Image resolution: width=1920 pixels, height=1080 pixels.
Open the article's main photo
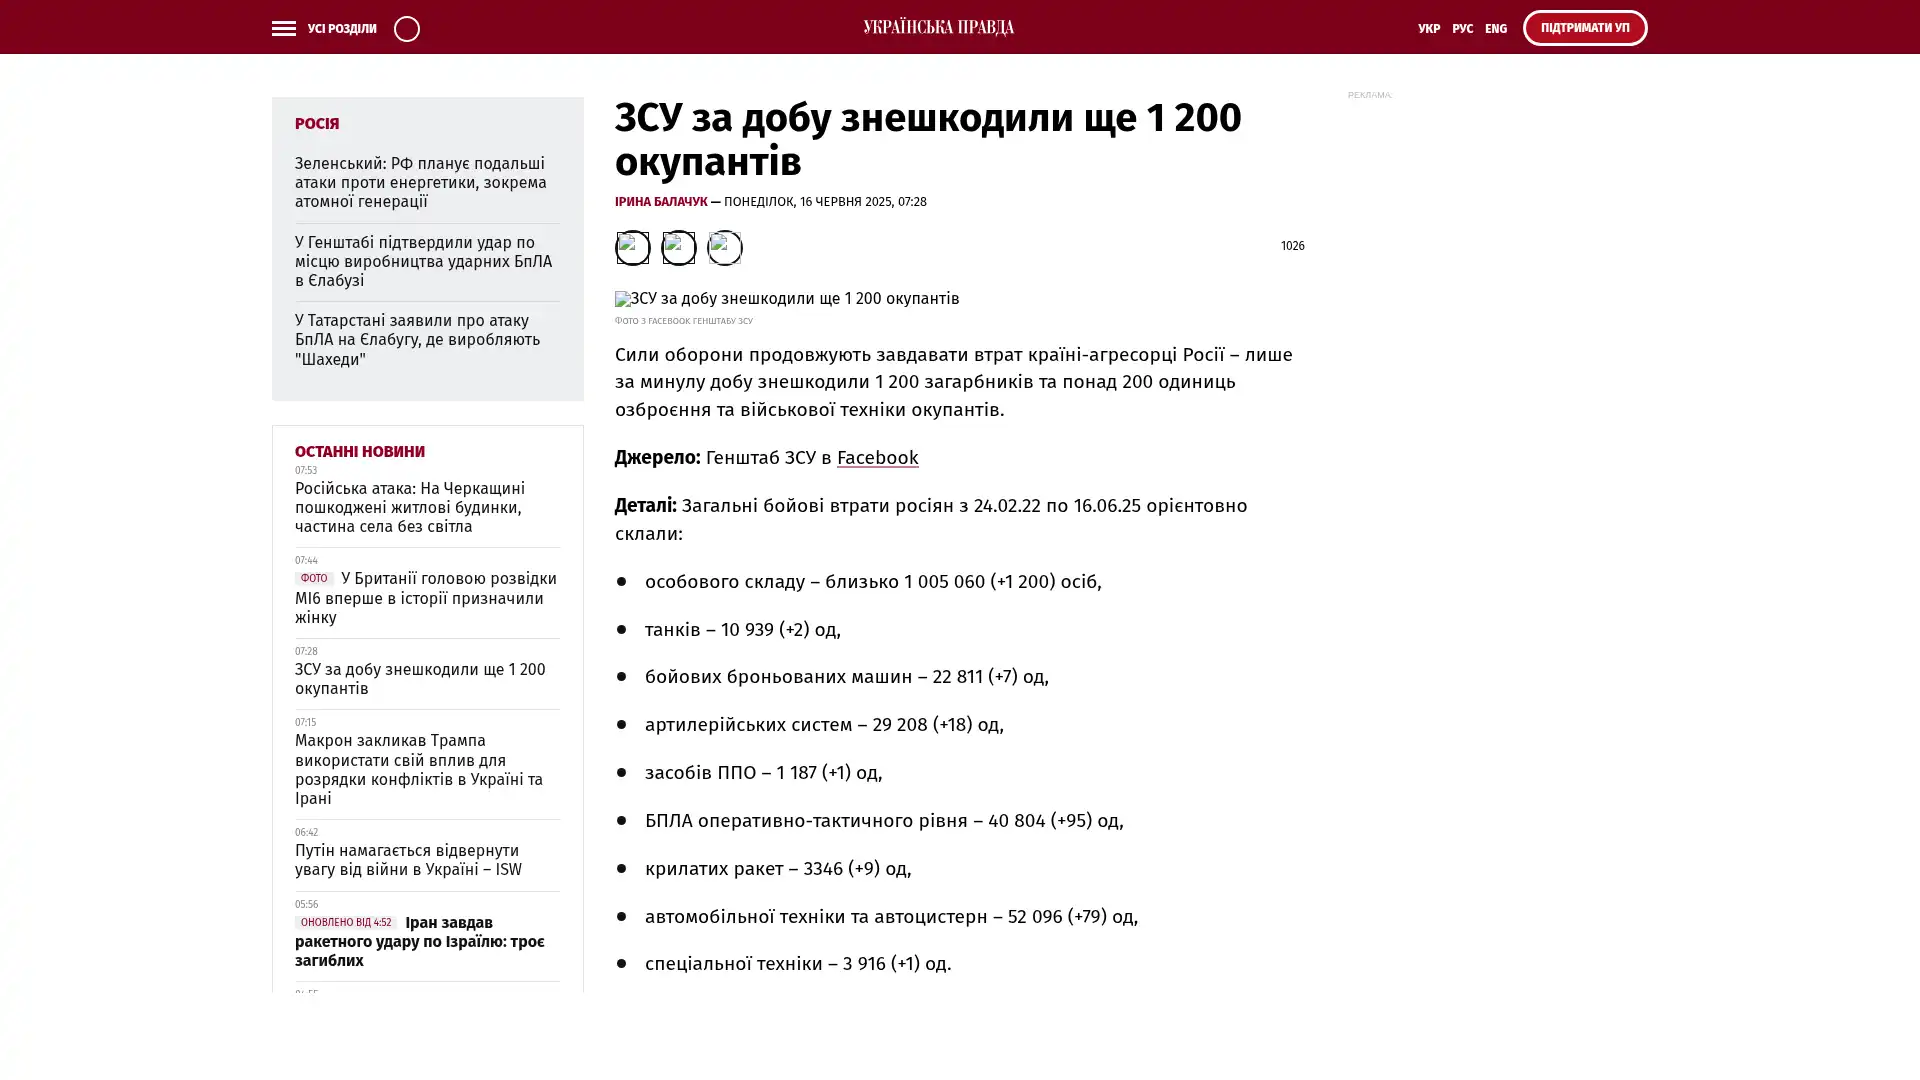click(786, 299)
